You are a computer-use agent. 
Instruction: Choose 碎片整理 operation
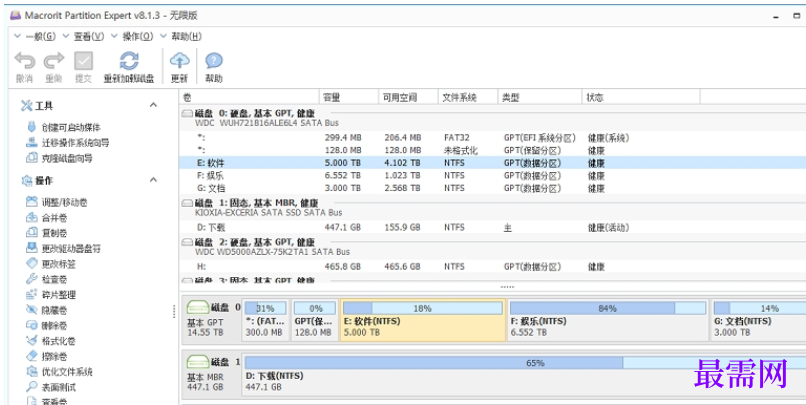click(51, 294)
